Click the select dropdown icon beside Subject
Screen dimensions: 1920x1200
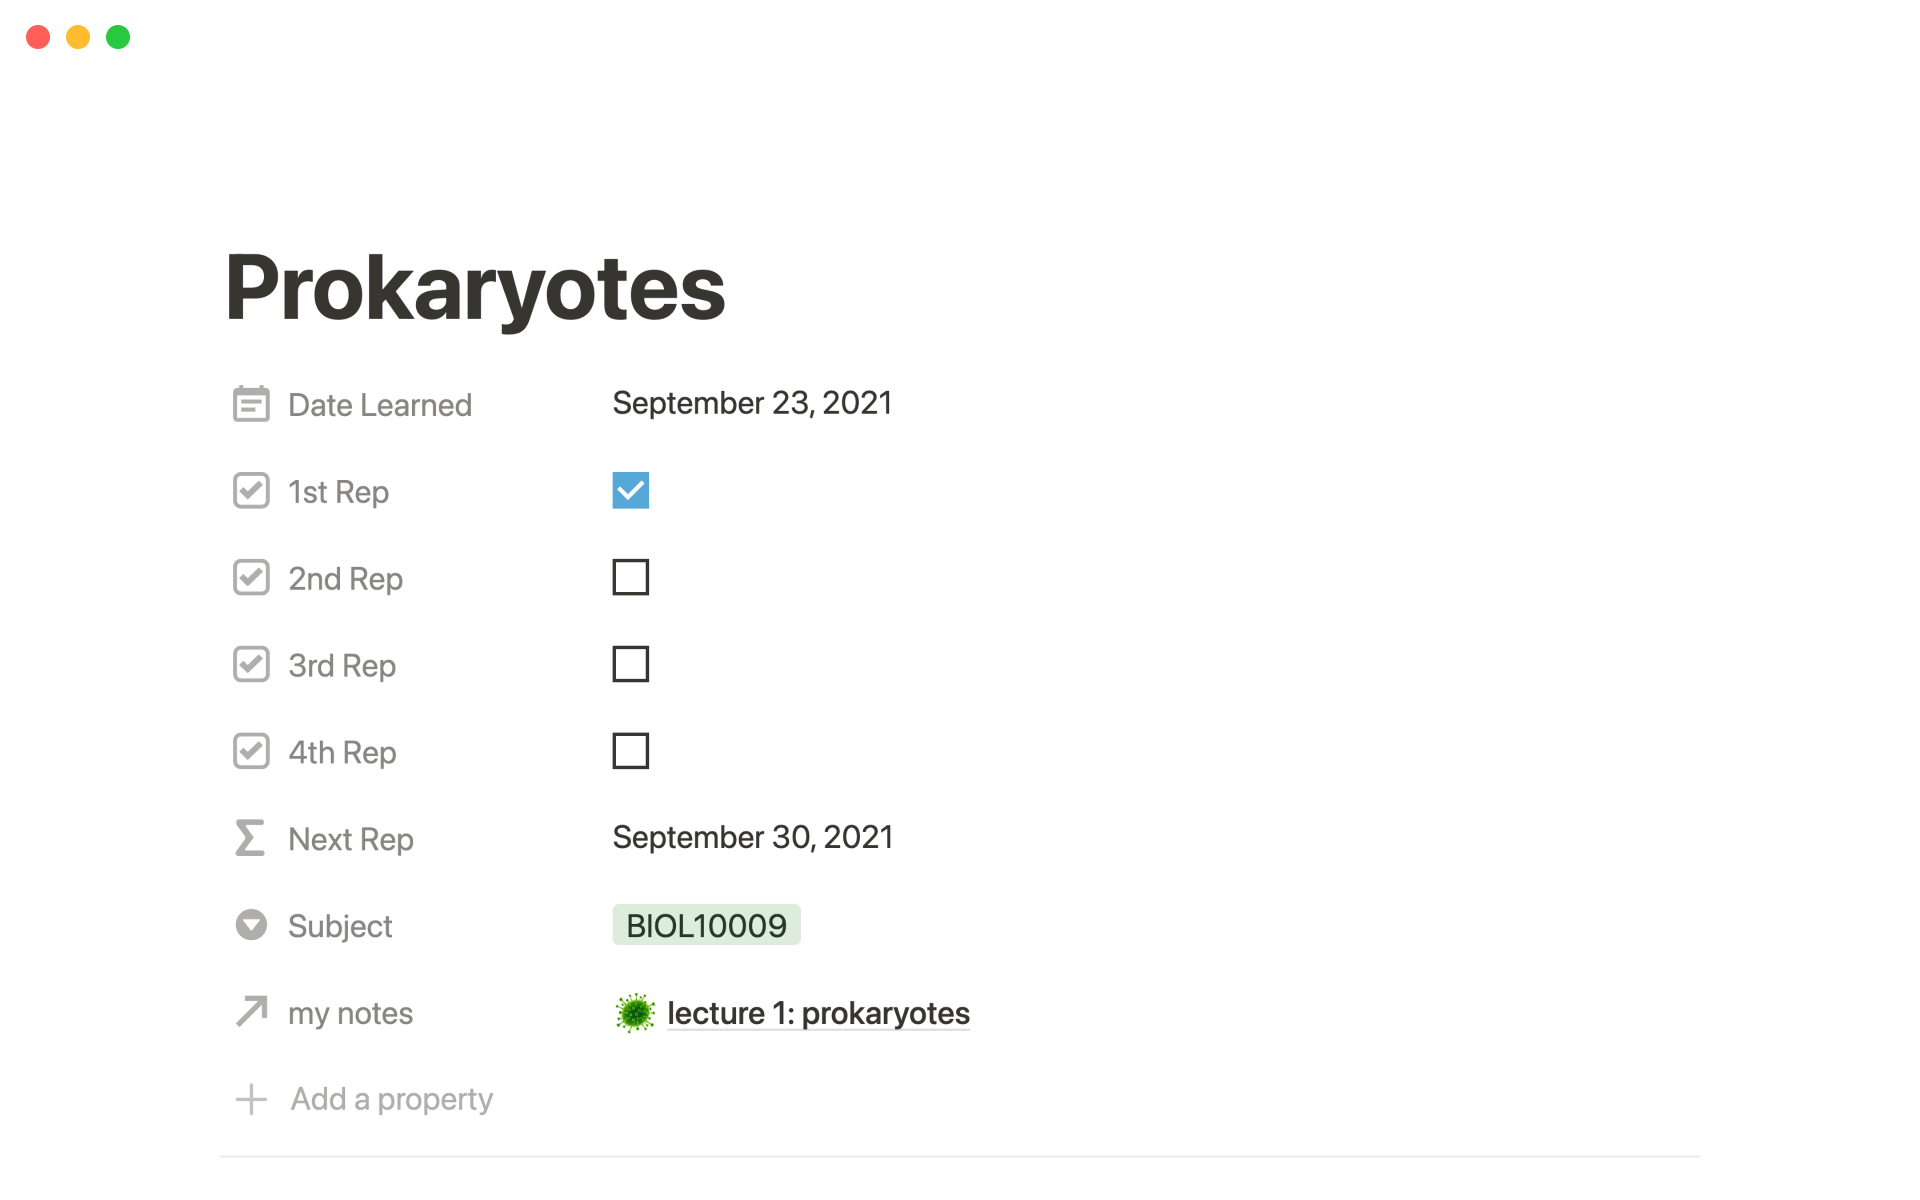[x=251, y=925]
